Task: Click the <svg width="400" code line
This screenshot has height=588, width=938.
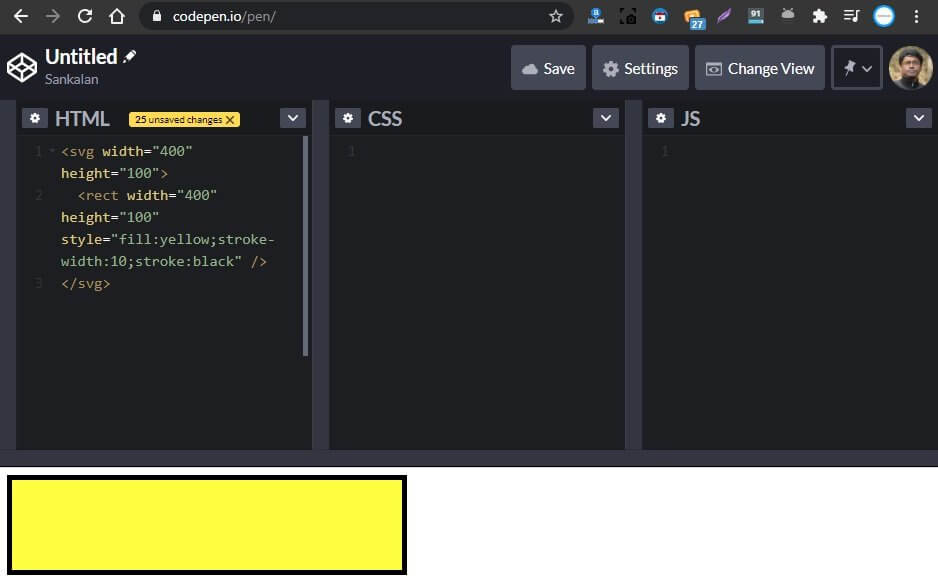Action: point(126,151)
